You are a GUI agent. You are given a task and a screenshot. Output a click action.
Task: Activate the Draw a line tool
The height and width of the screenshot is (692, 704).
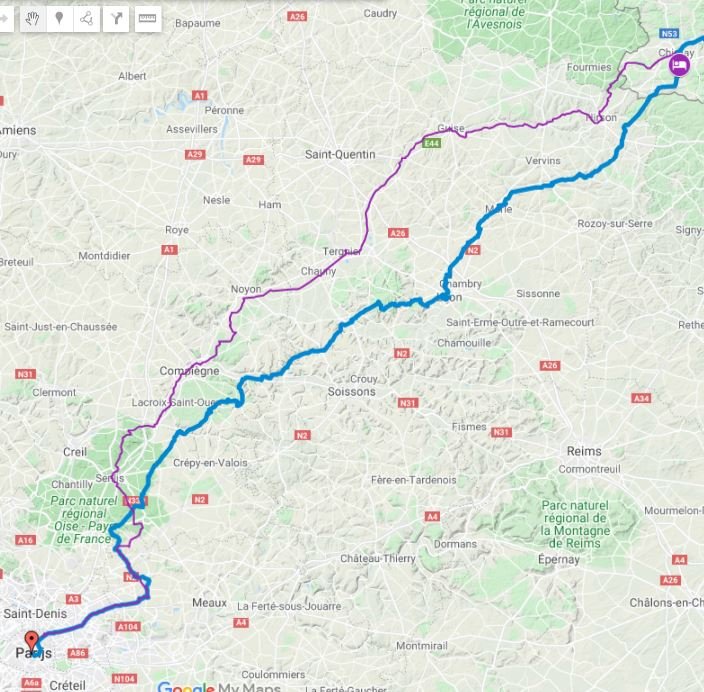87,19
